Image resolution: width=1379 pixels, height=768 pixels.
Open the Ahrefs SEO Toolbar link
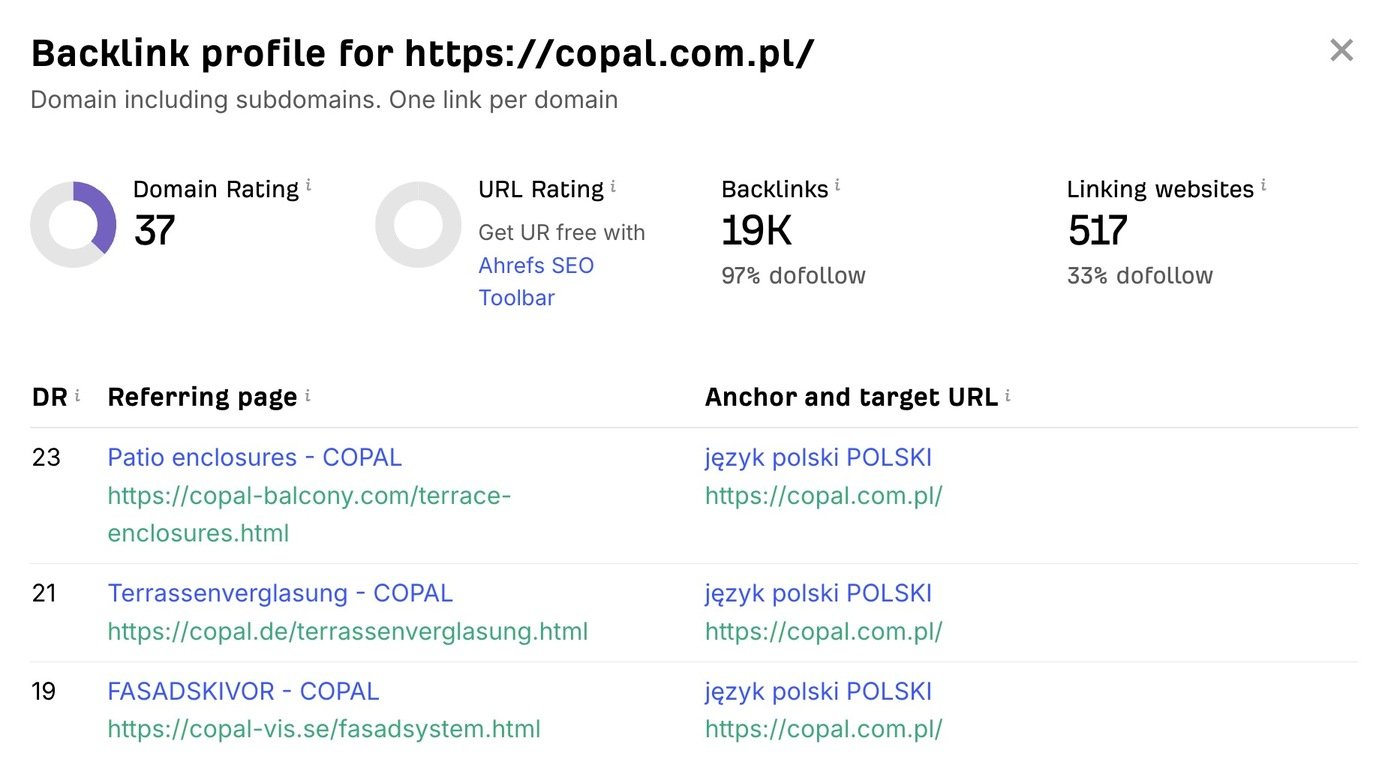(536, 281)
